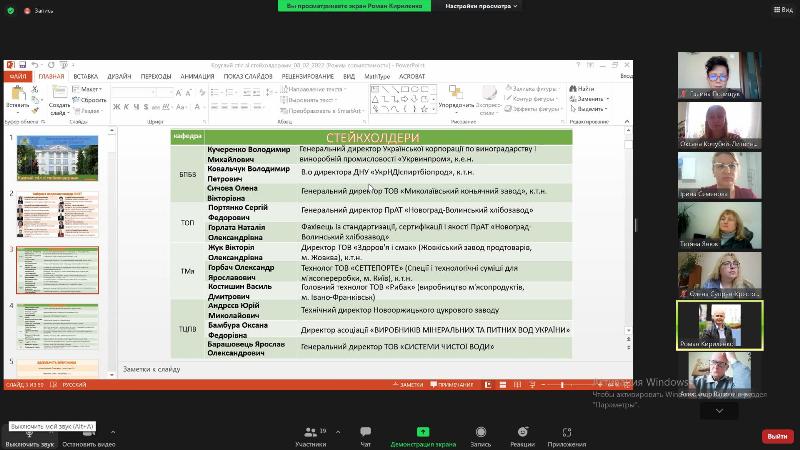Click the Format Painter brush icon

pos(35,110)
